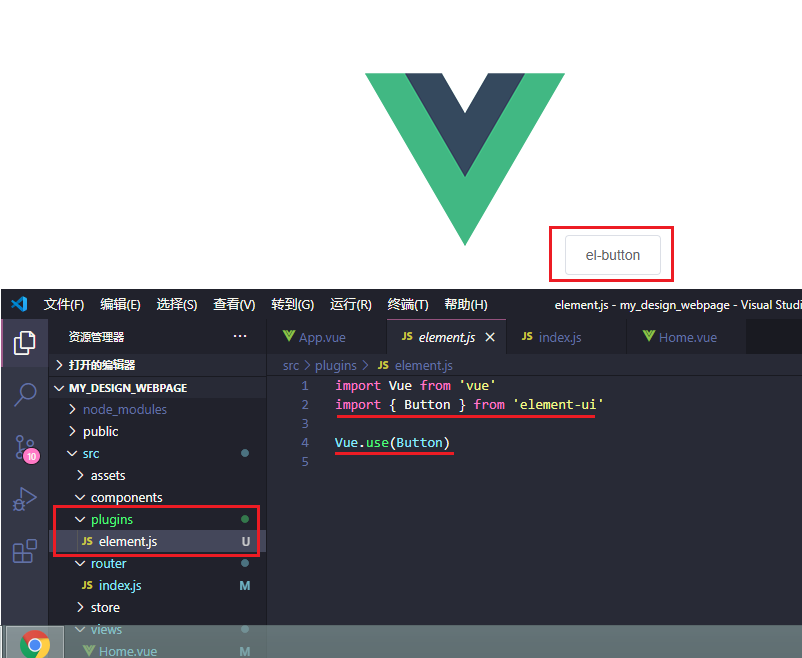Viewport: 802px width, 658px height.
Task: Open the 文件(F) menu
Action: click(x=64, y=304)
